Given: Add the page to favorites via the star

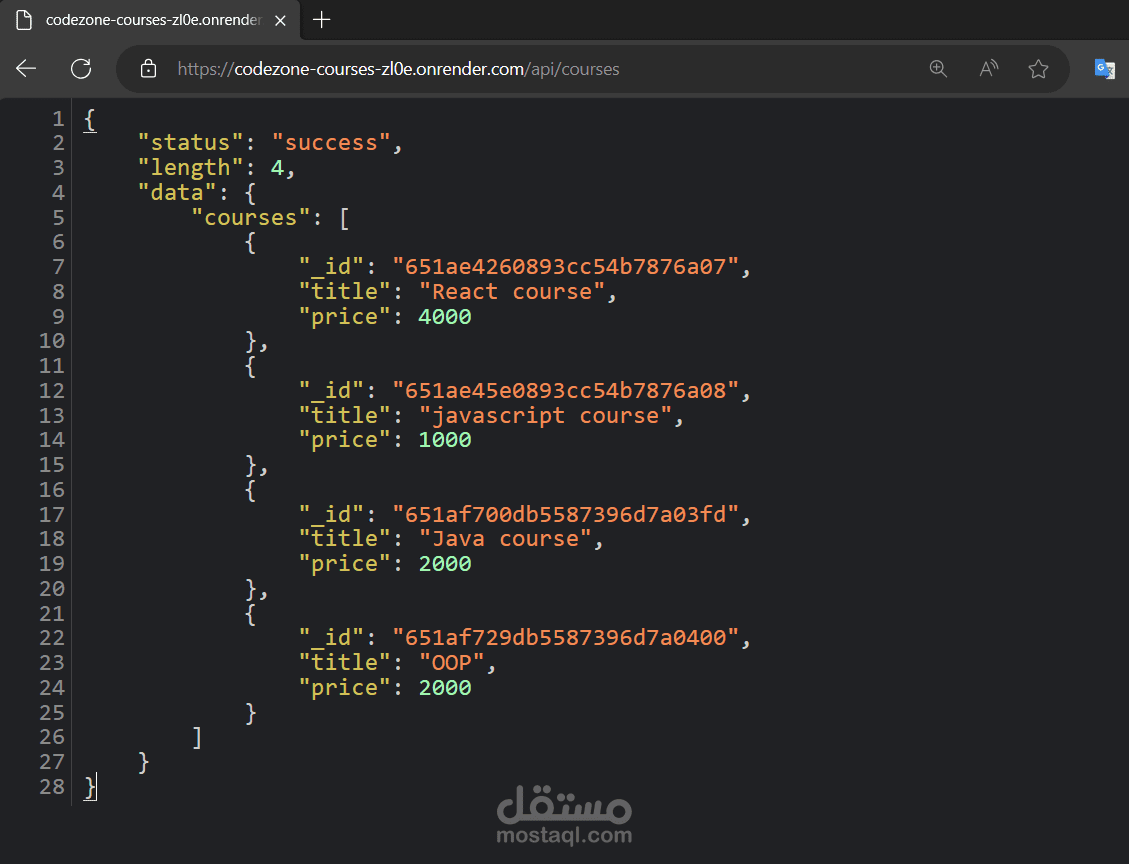Looking at the screenshot, I should (1038, 69).
